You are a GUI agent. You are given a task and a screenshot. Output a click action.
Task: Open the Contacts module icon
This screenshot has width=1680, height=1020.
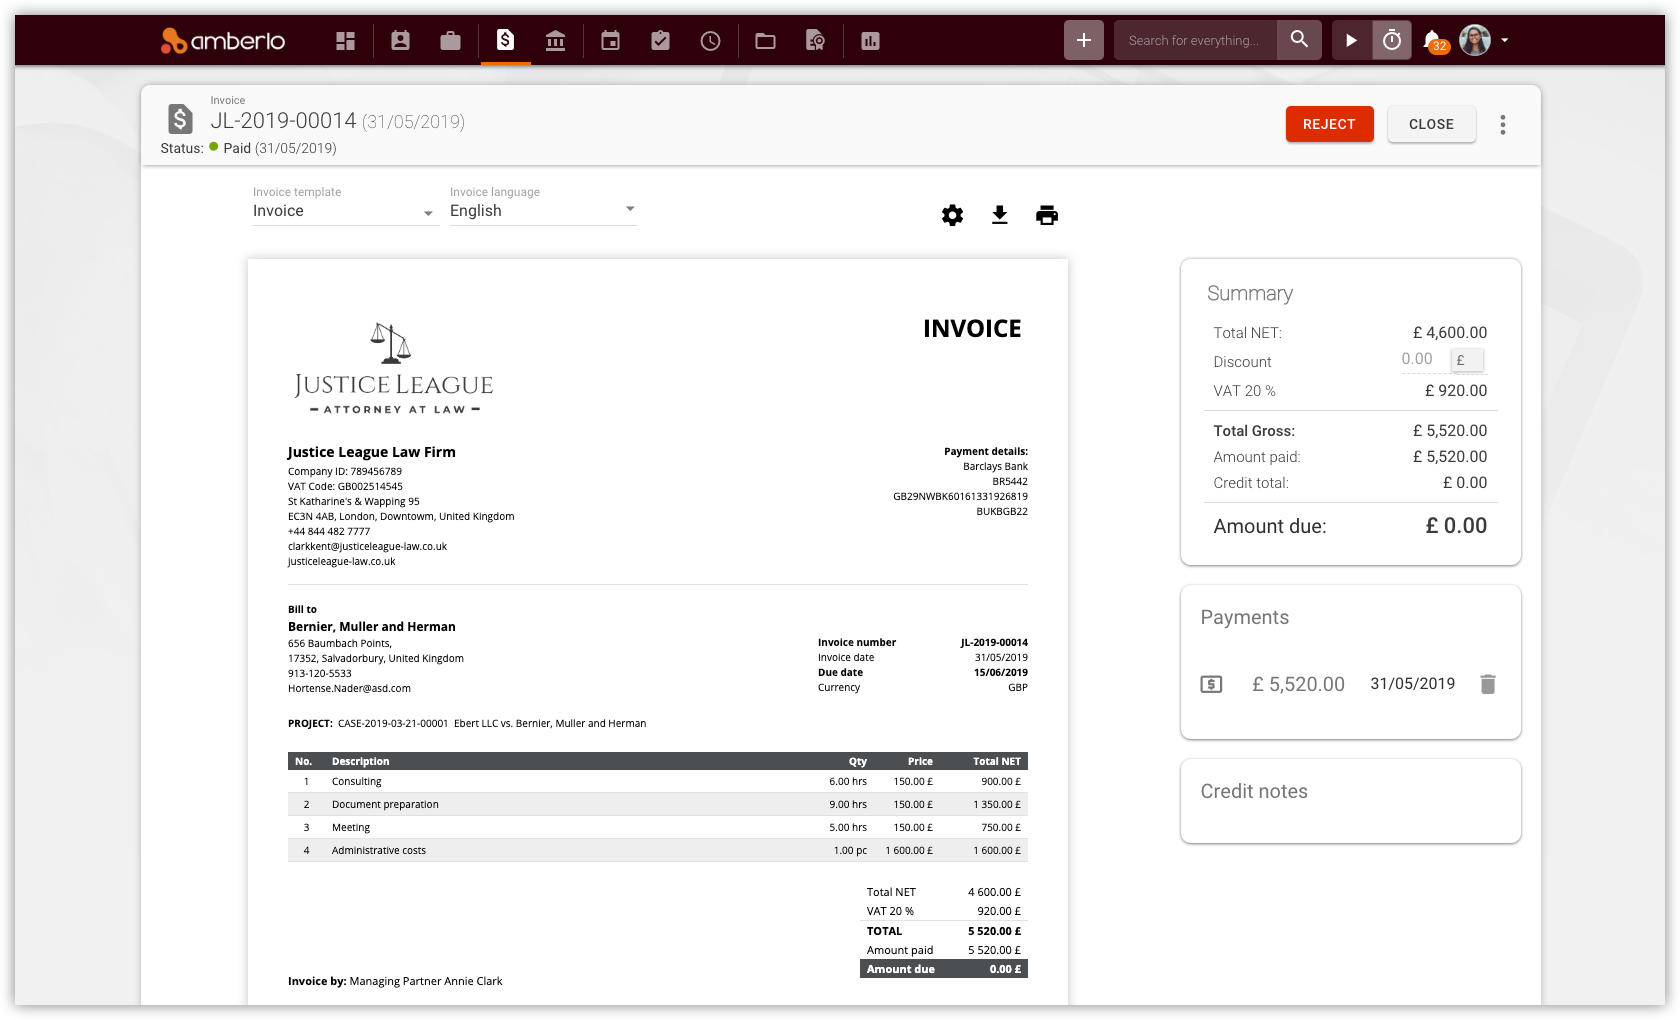(x=400, y=41)
